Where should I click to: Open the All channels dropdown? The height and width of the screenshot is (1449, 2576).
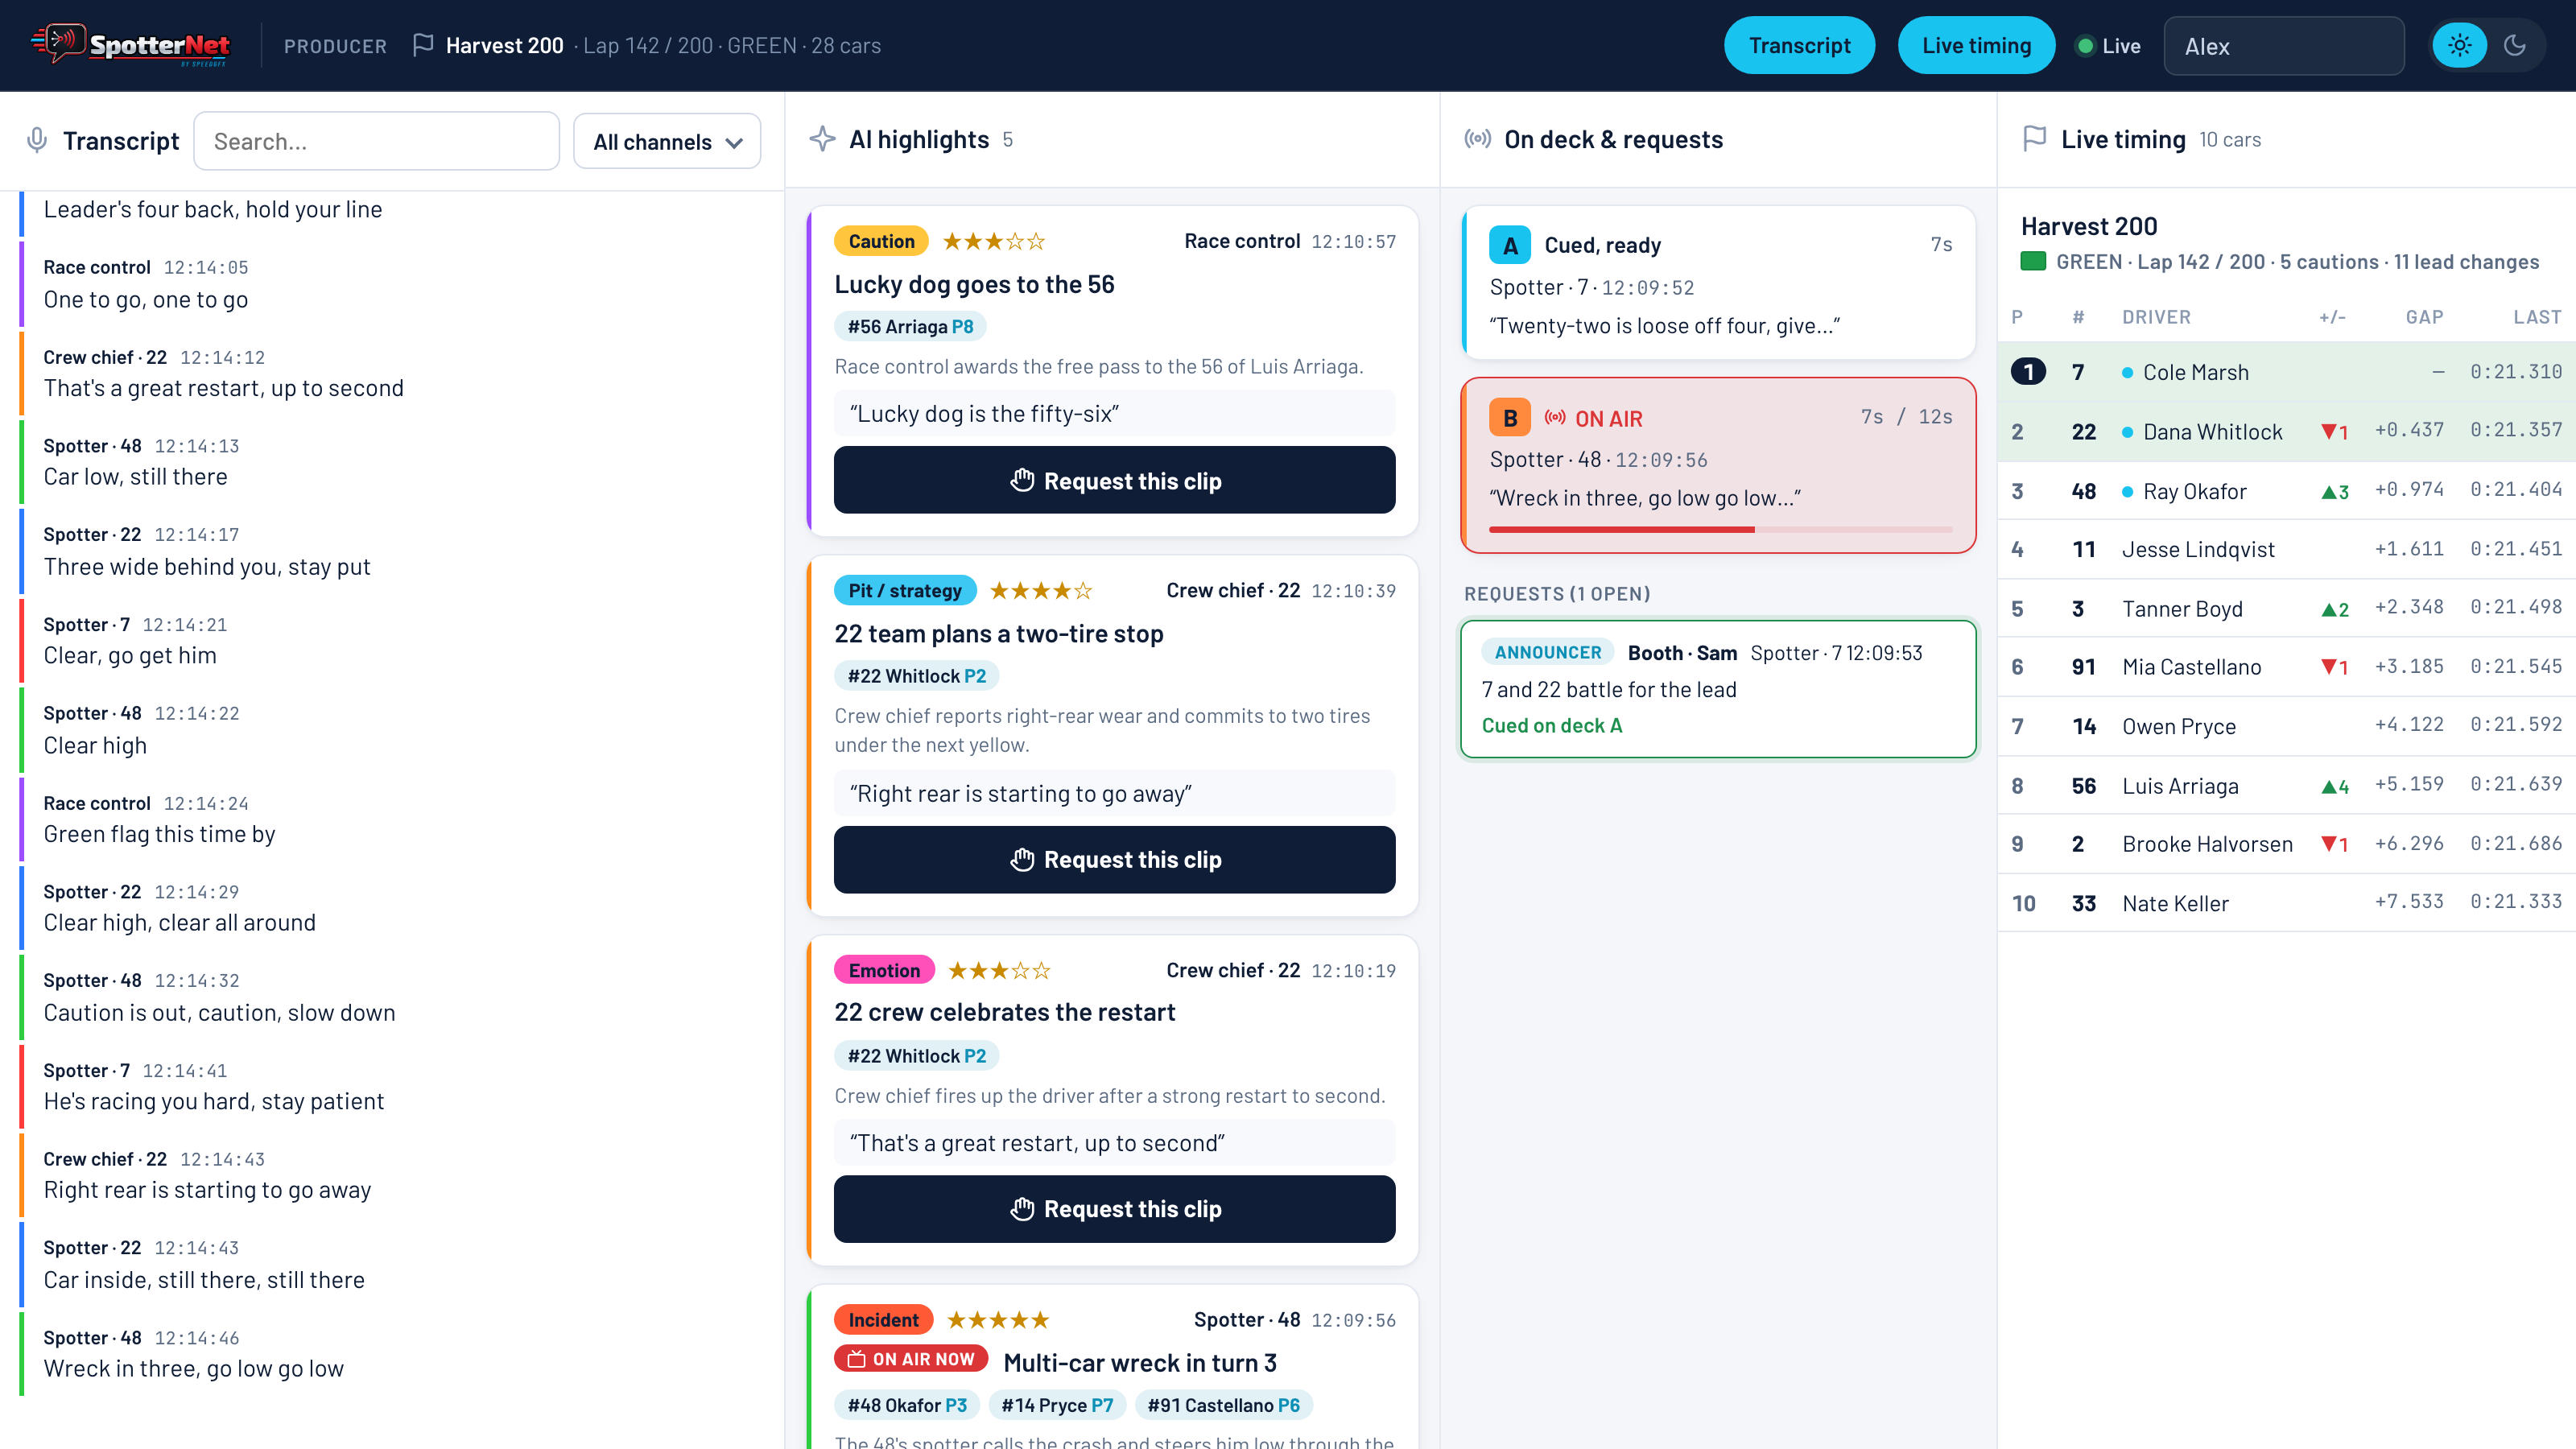667,141
